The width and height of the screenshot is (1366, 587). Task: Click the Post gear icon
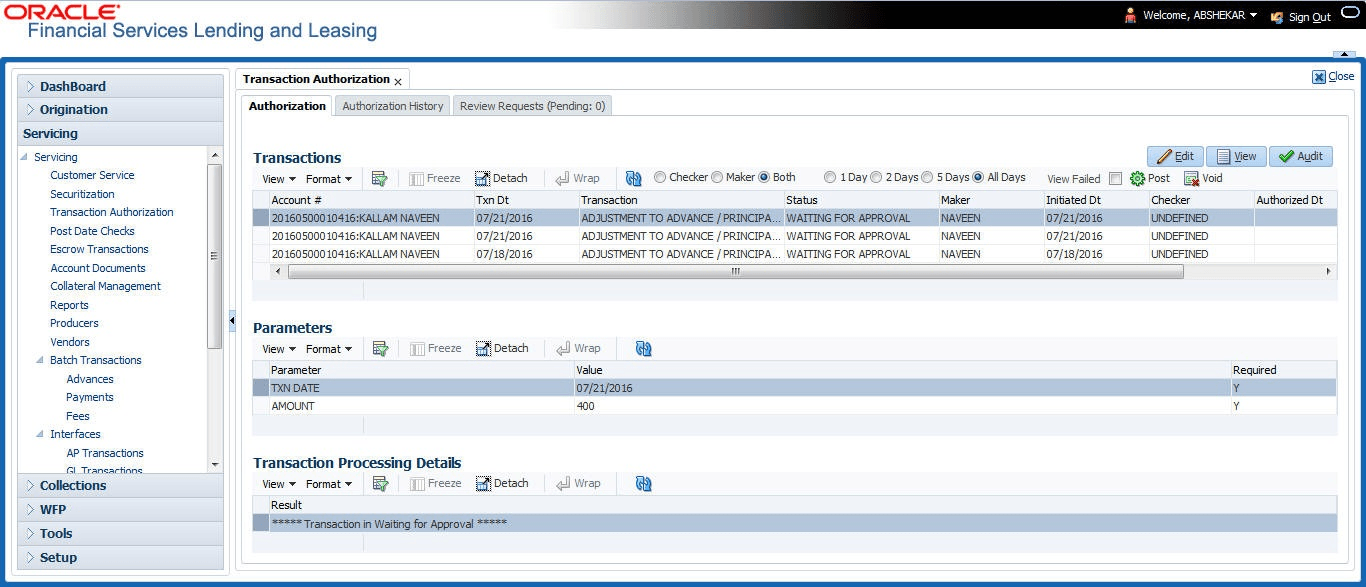point(1137,178)
